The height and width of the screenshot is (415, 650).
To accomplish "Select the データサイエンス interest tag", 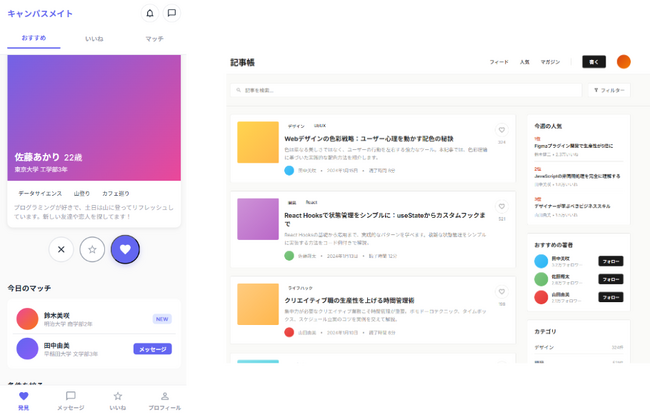I will point(40,193).
